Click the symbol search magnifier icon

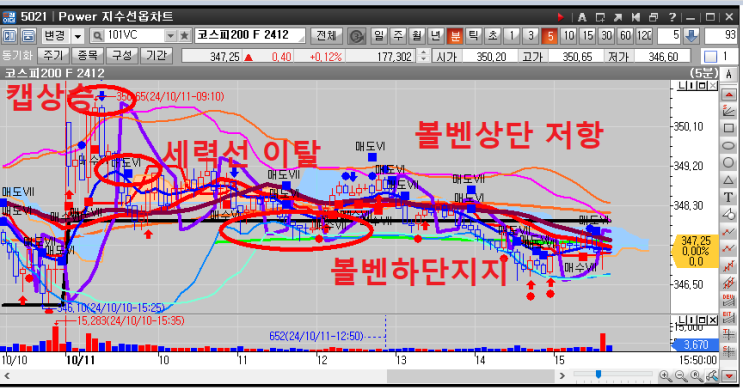97,36
